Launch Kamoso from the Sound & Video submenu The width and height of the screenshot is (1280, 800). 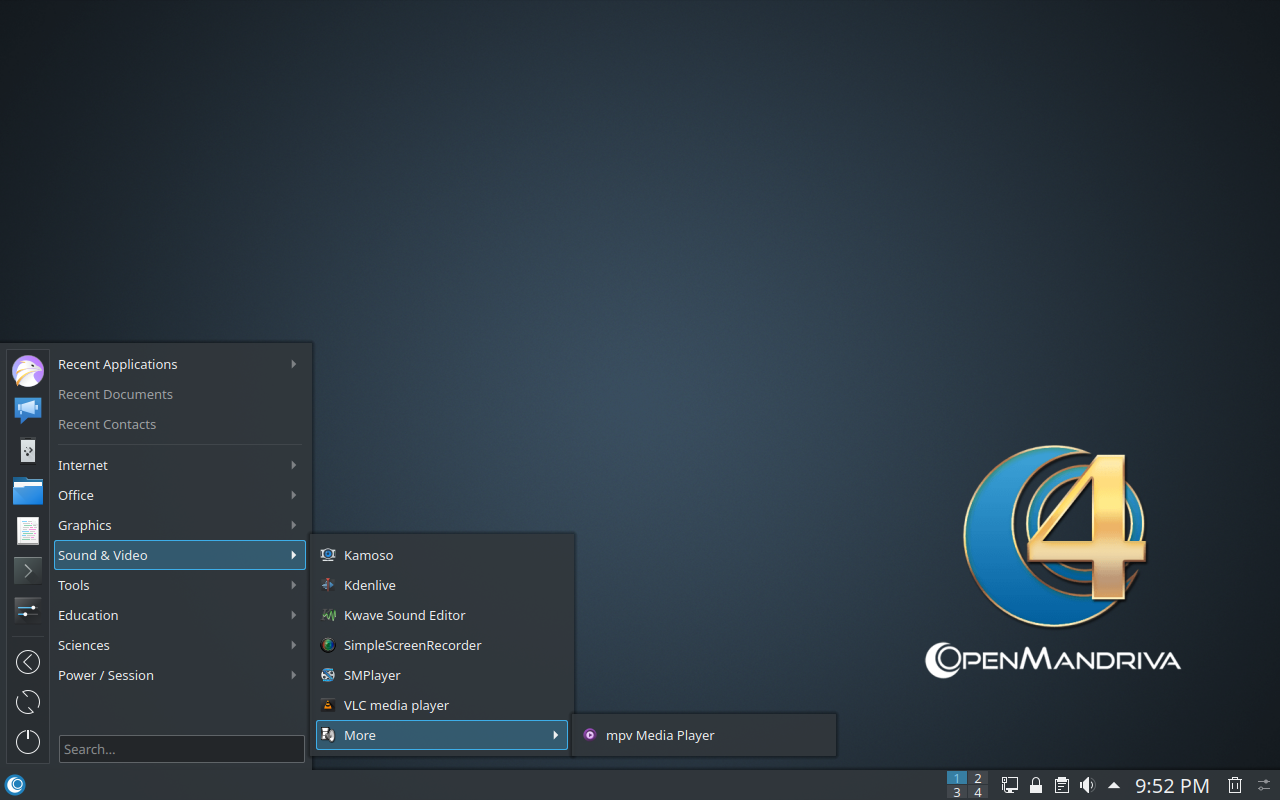pos(368,555)
